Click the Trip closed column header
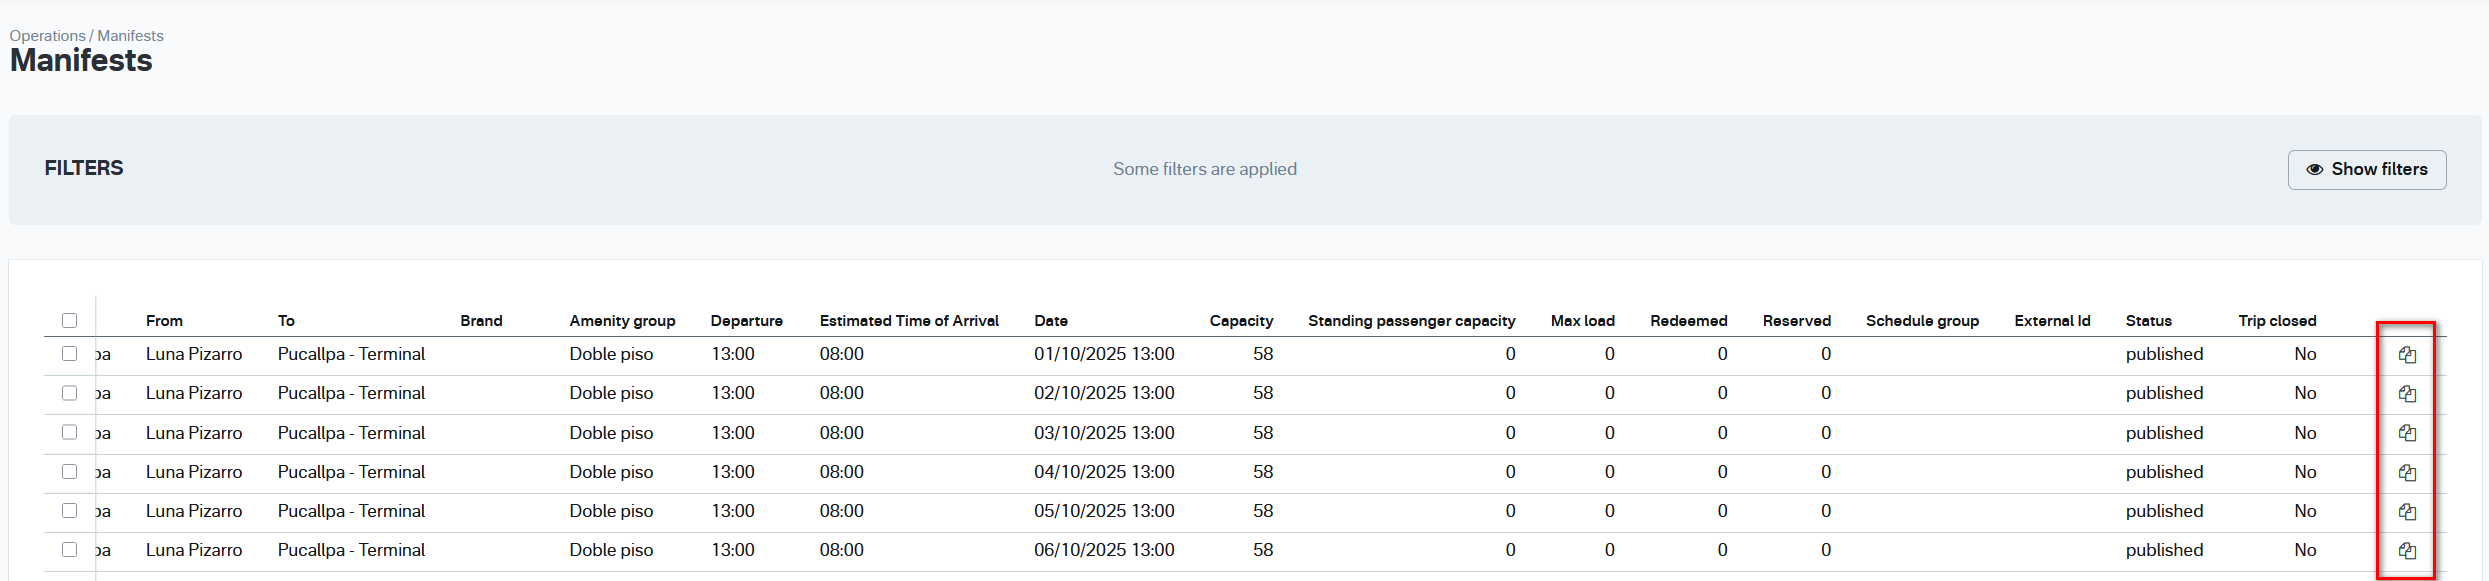2489x581 pixels. click(x=2277, y=321)
